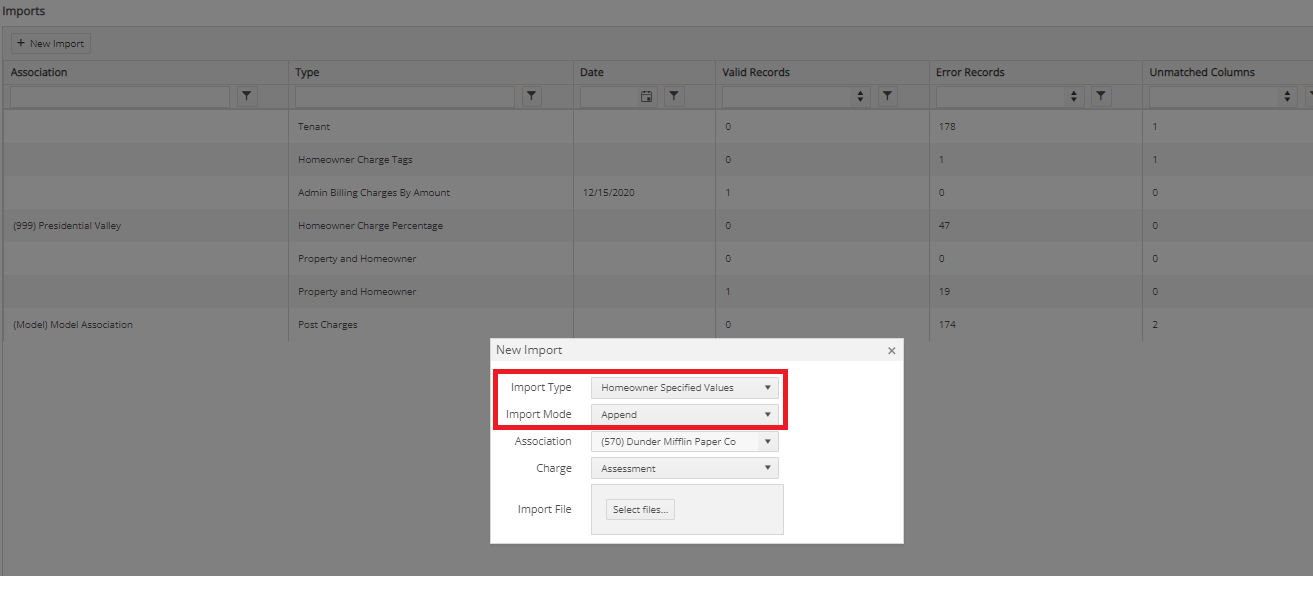Select the Homeowner Charge Percentage row
This screenshot has height=610, width=1313.
pos(656,226)
